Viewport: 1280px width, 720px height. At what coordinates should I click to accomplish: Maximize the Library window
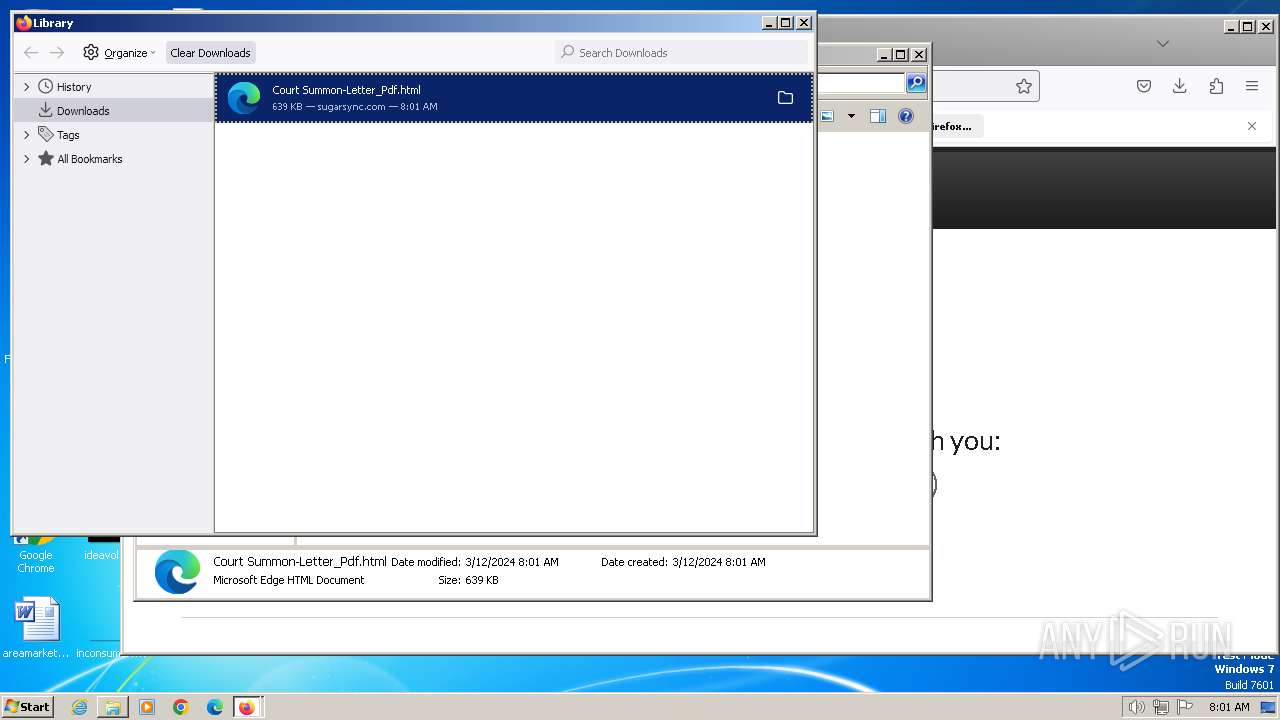click(x=786, y=23)
